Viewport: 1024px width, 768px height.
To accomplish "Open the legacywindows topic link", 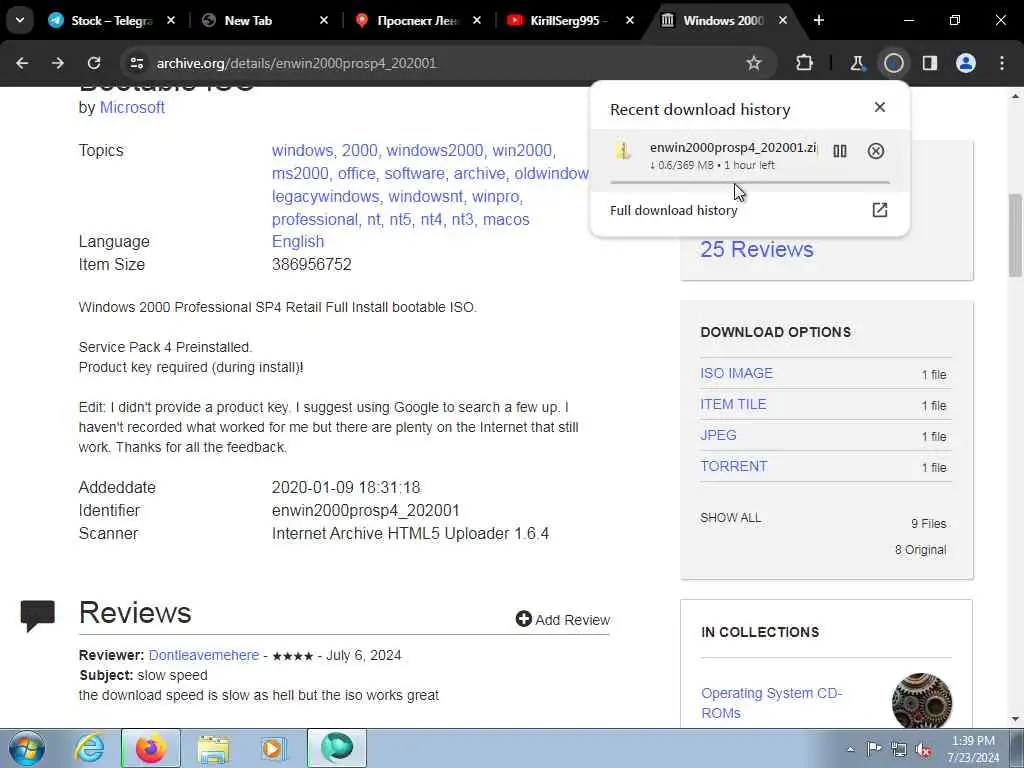I will (325, 197).
